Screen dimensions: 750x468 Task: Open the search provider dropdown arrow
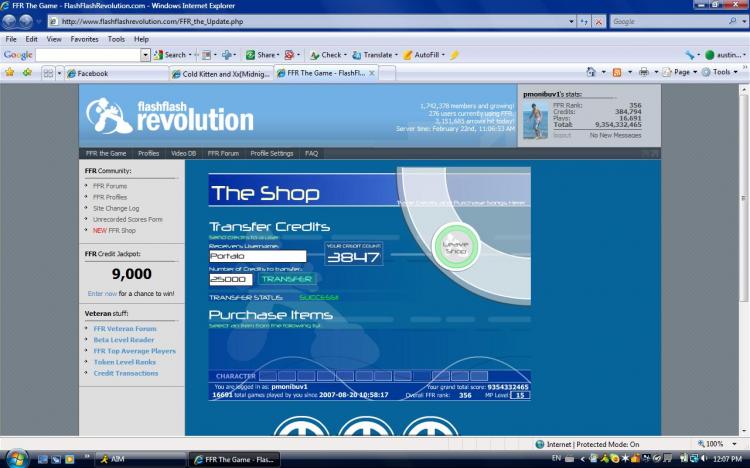(744, 22)
